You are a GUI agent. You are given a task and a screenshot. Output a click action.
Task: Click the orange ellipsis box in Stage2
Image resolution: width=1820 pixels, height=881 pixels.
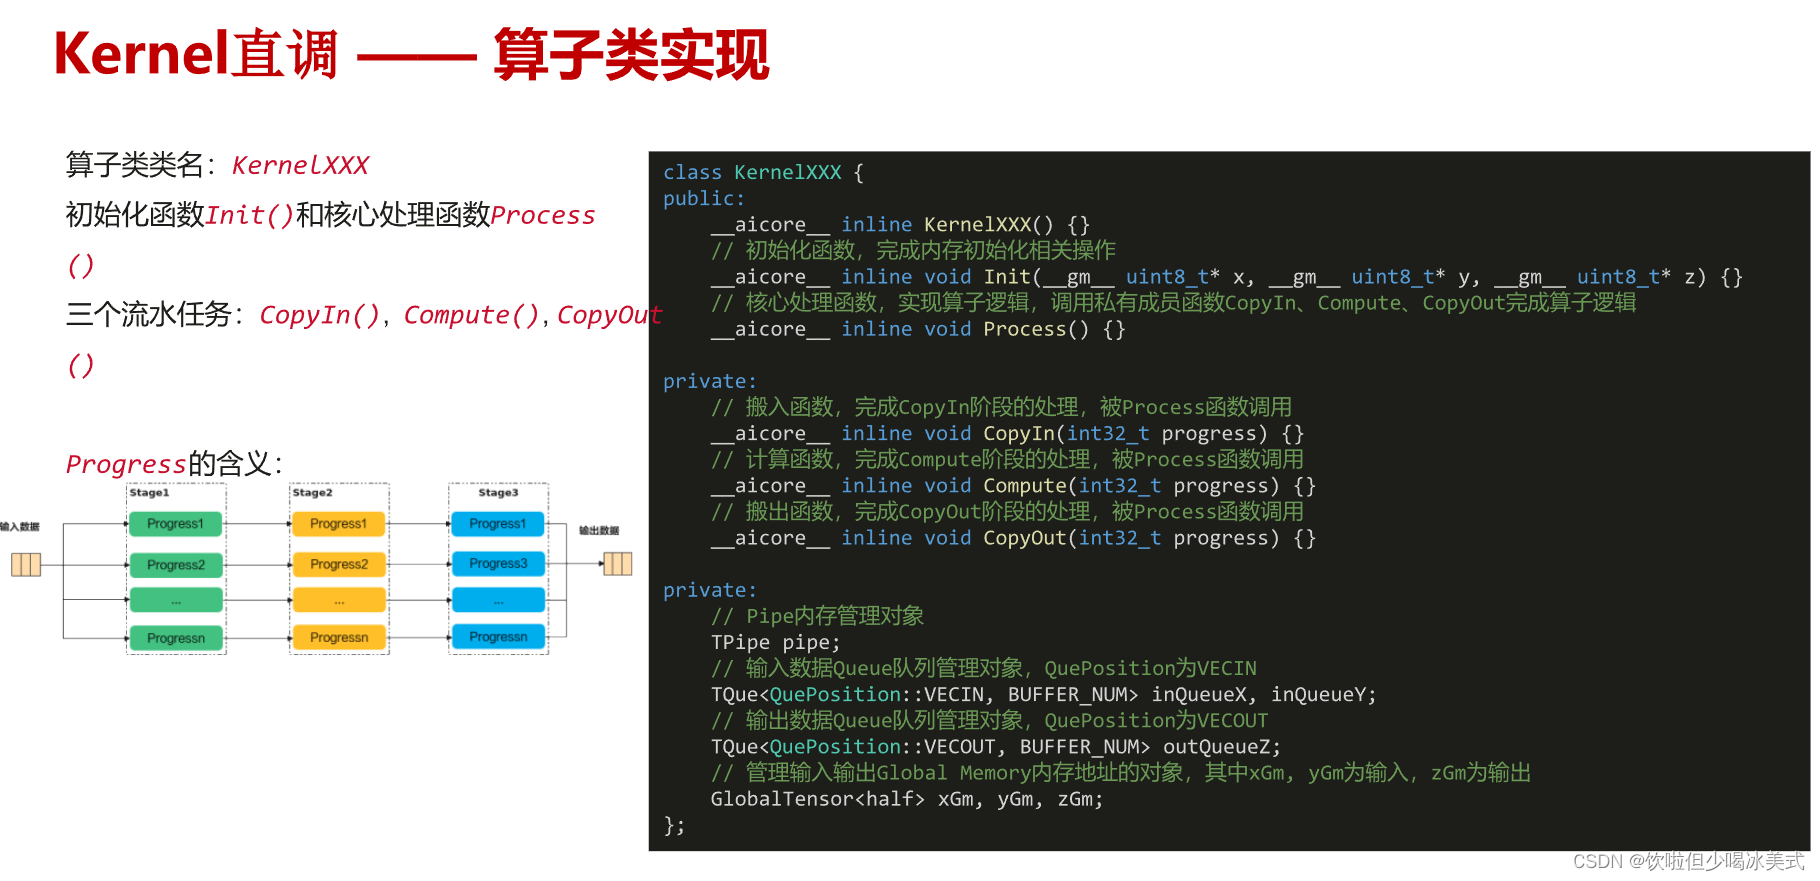(339, 601)
